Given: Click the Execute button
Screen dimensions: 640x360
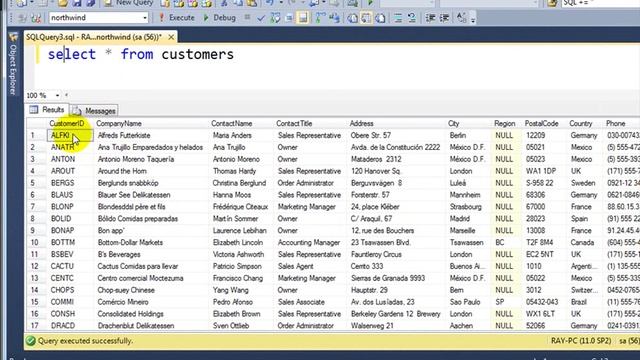Looking at the screenshot, I should 177,18.
